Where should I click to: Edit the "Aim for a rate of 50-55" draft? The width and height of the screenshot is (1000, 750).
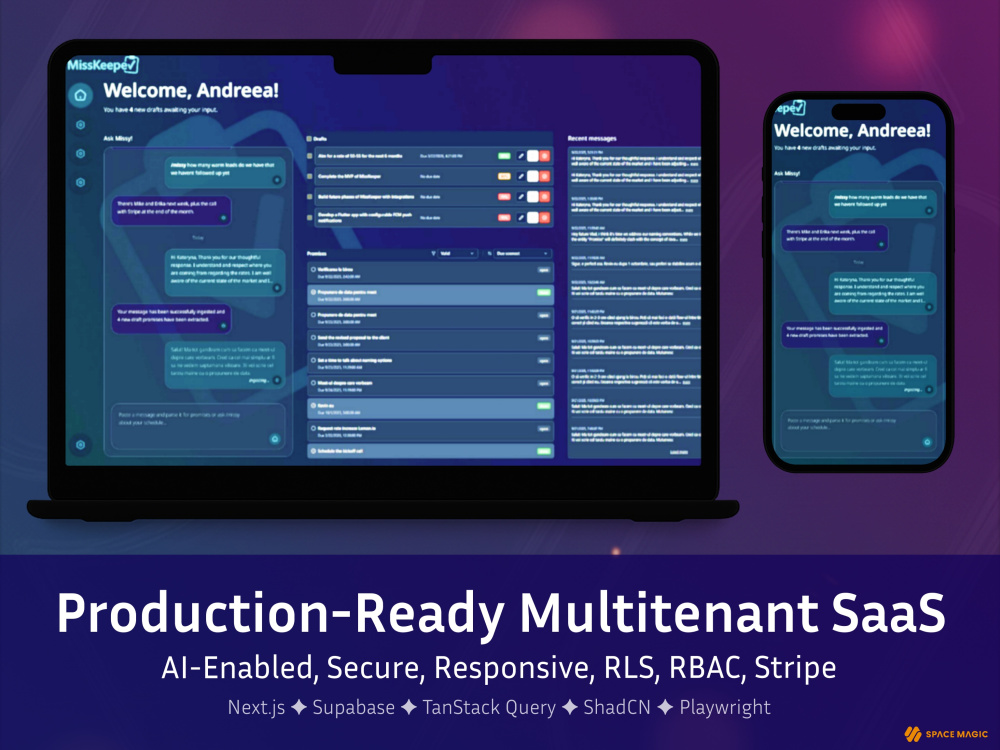[521, 156]
